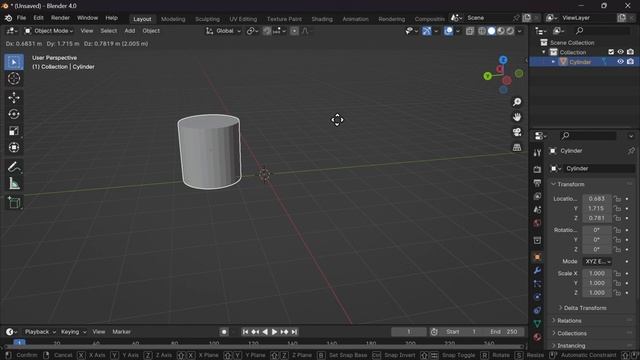Click the pan view hand icon
640x360 pixels.
click(x=517, y=117)
